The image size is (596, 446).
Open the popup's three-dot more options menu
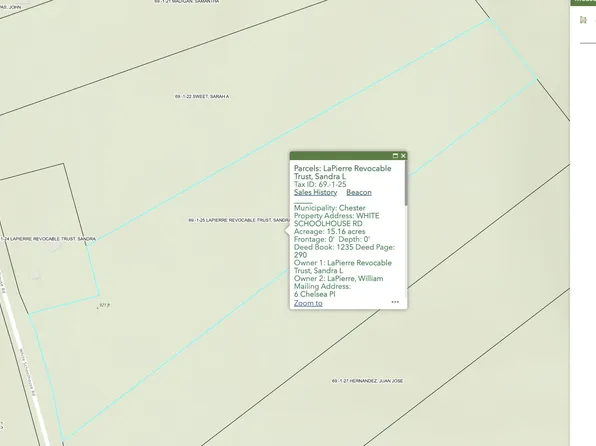click(395, 302)
